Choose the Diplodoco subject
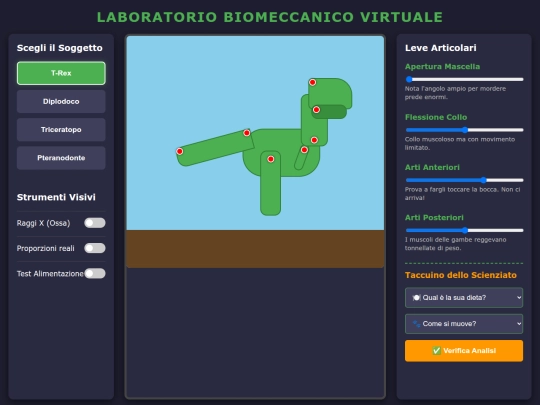The width and height of the screenshot is (540, 405). pyautogui.click(x=61, y=102)
